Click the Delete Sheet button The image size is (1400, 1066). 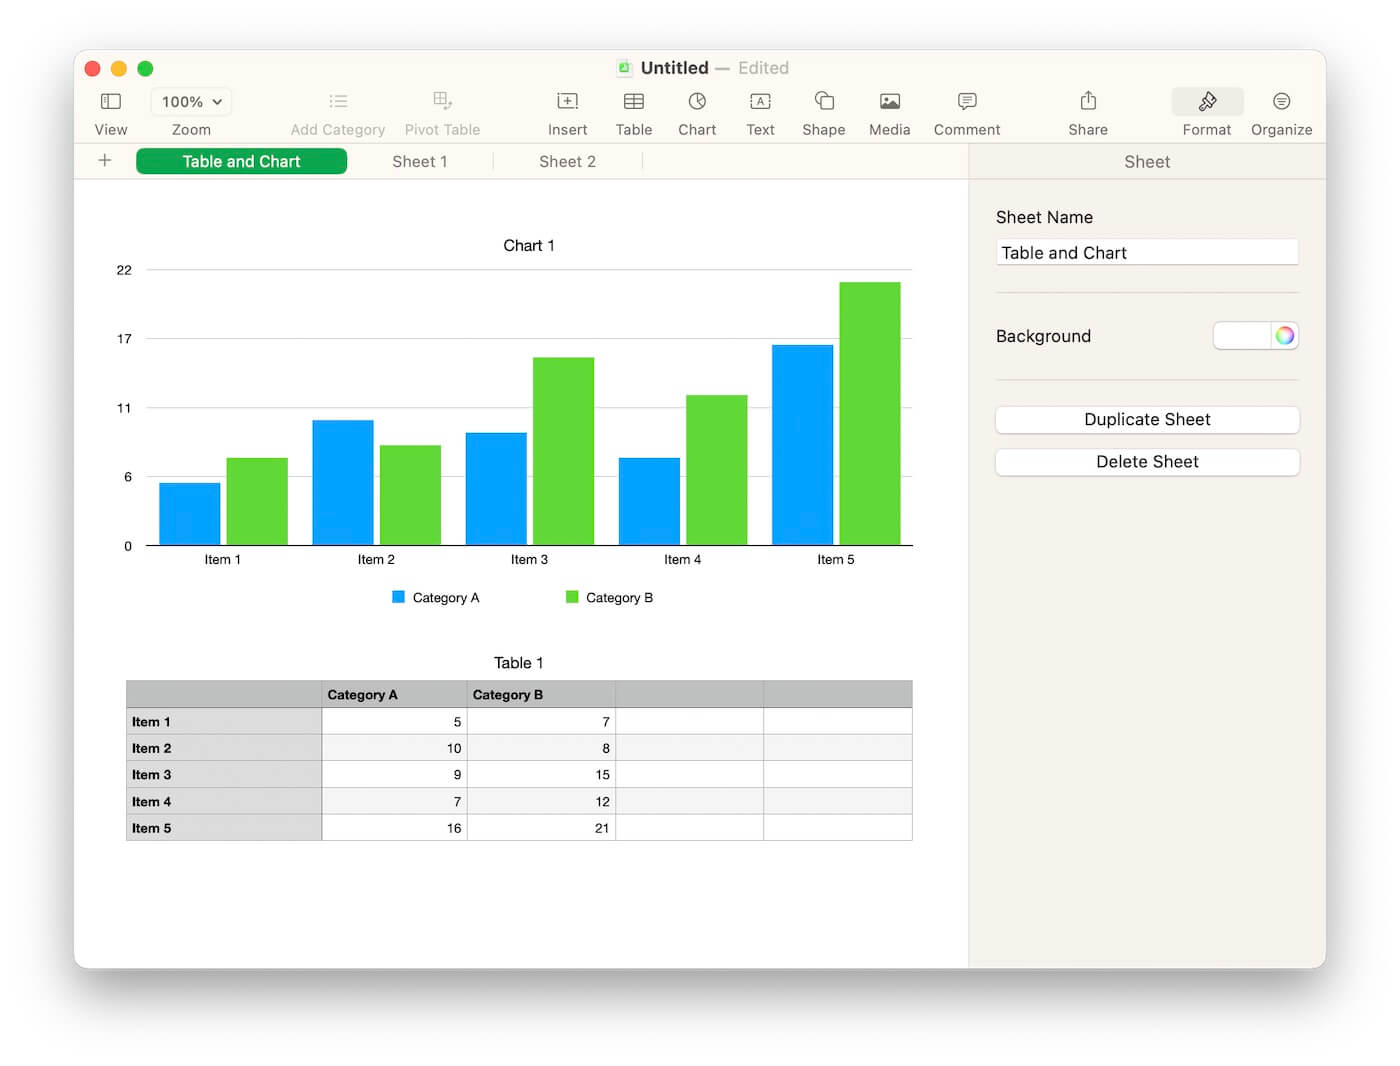(1146, 461)
